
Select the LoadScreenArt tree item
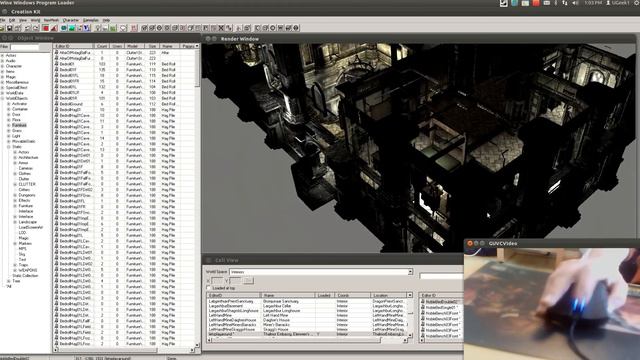click(x=30, y=227)
